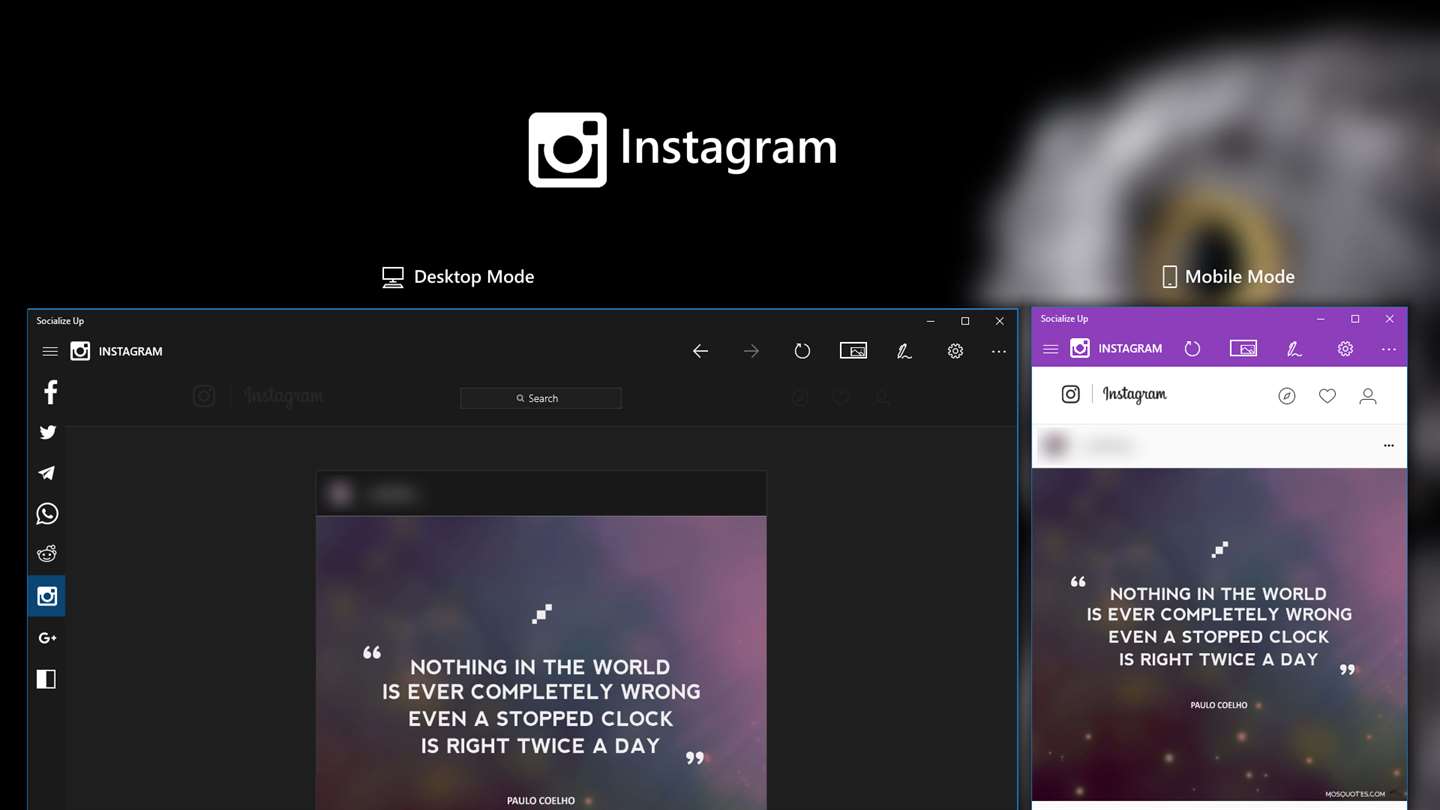Screen dimensions: 1440x810
Task: Open settings gear in mobile window
Action: (x=1345, y=349)
